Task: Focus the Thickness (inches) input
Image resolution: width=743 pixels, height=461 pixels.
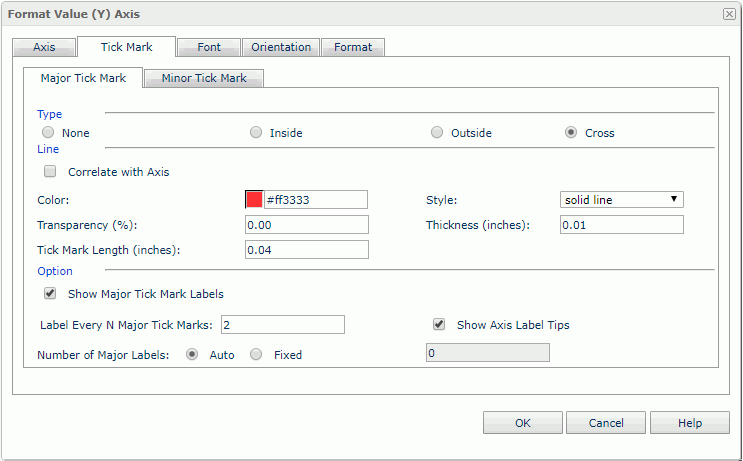Action: click(x=621, y=225)
